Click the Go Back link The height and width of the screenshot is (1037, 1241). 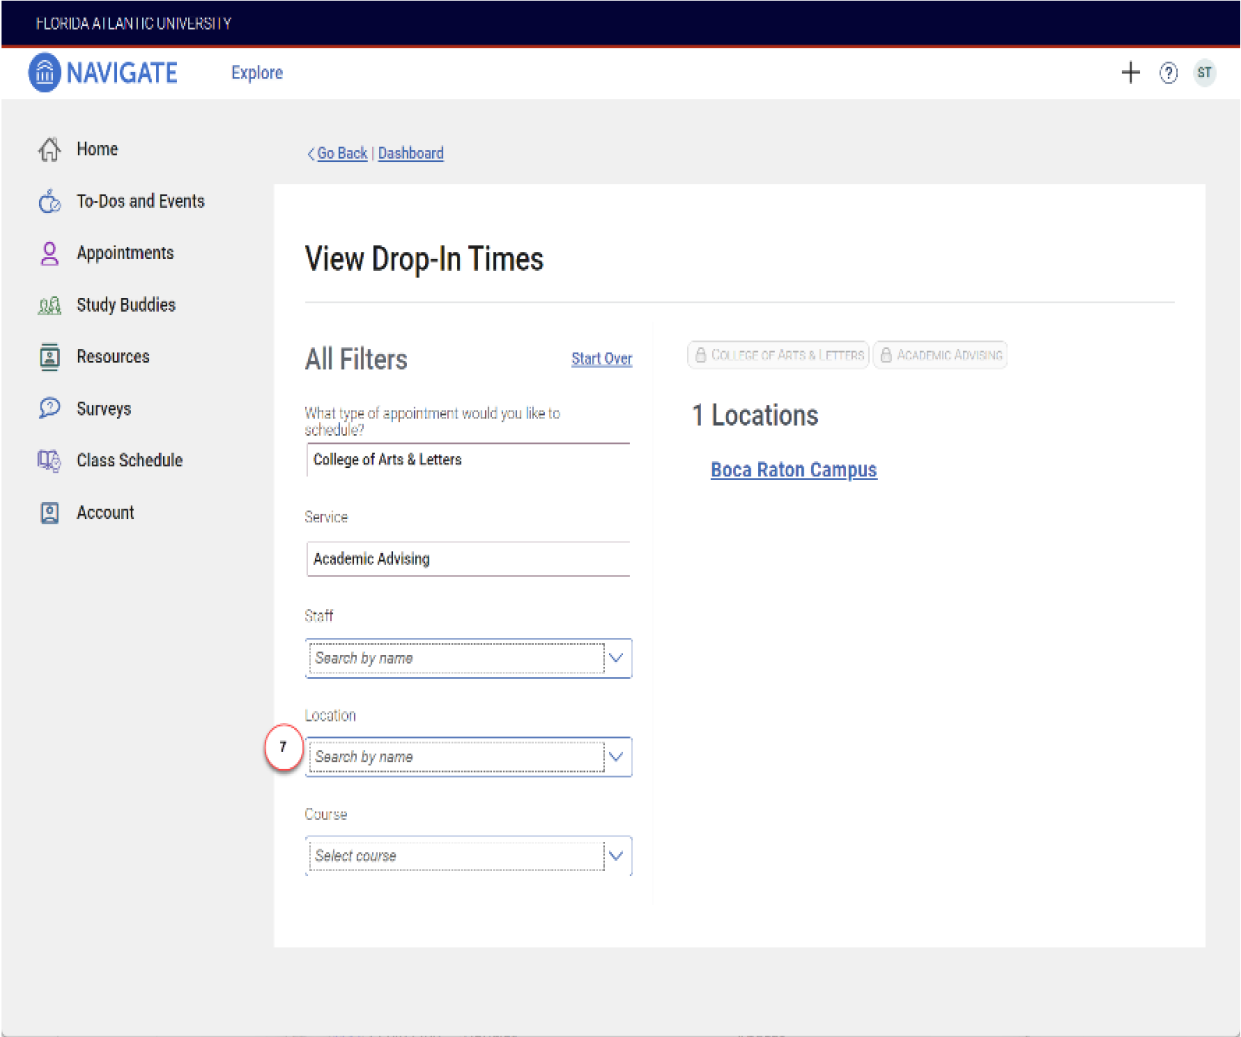[341, 153]
